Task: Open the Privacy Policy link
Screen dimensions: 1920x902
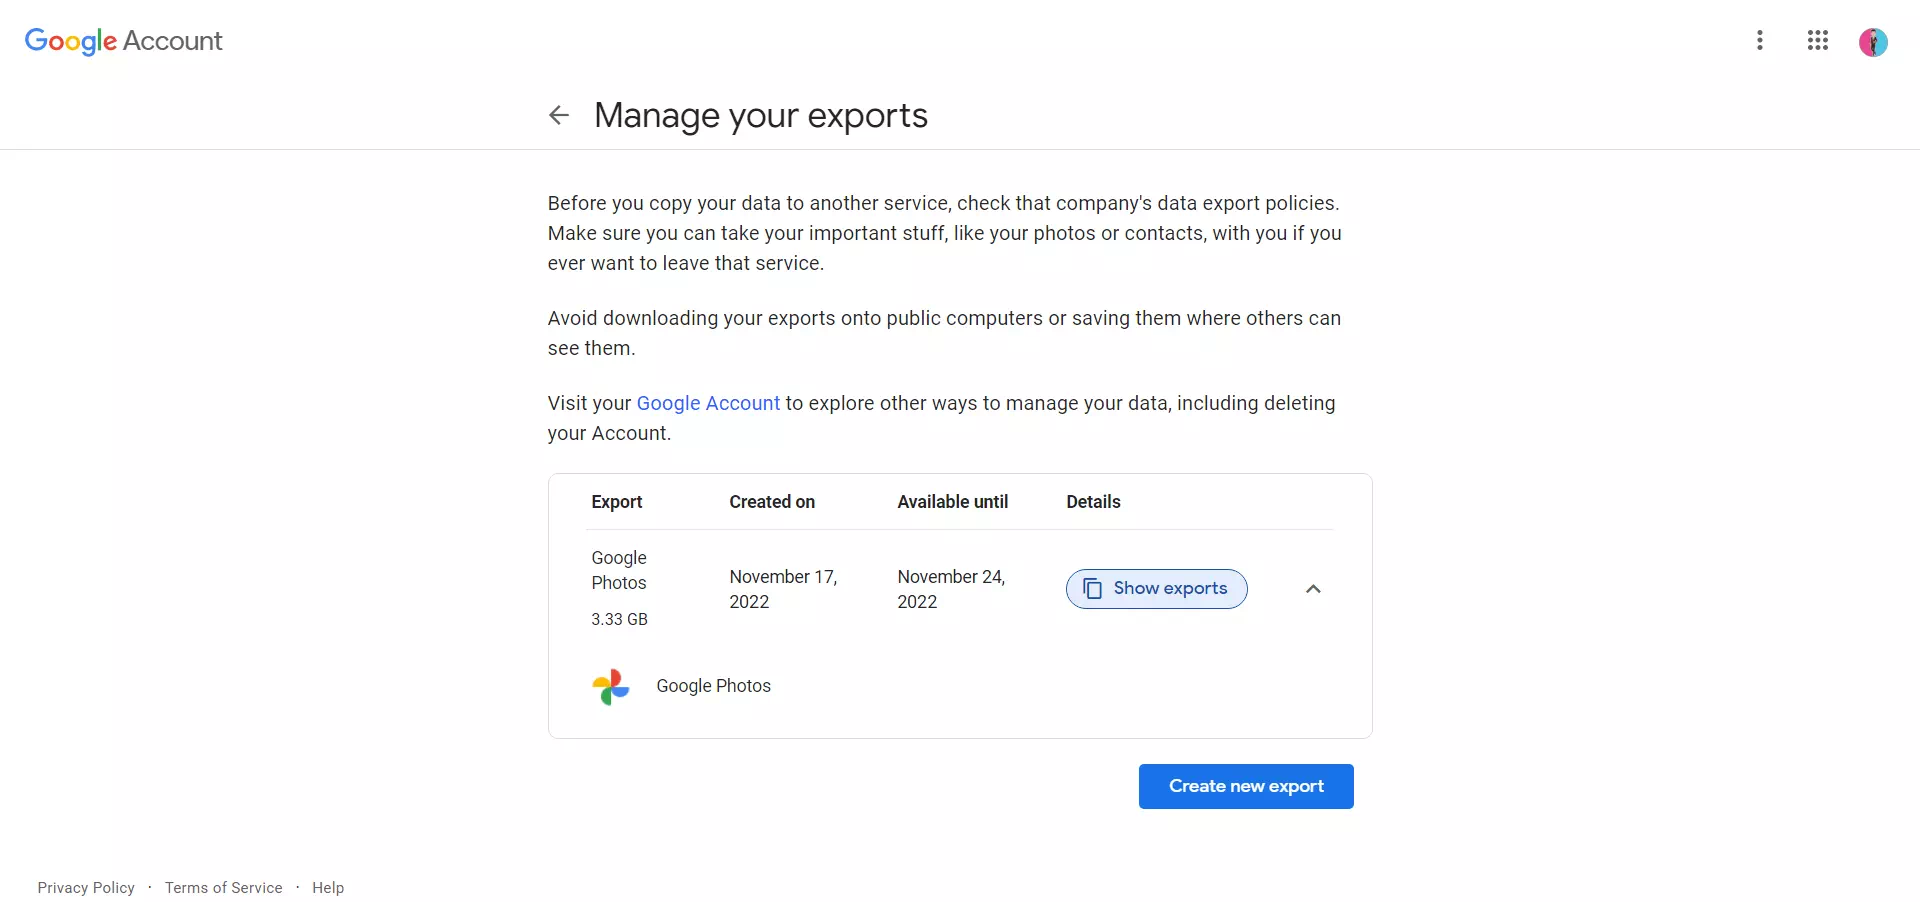Action: (x=86, y=888)
